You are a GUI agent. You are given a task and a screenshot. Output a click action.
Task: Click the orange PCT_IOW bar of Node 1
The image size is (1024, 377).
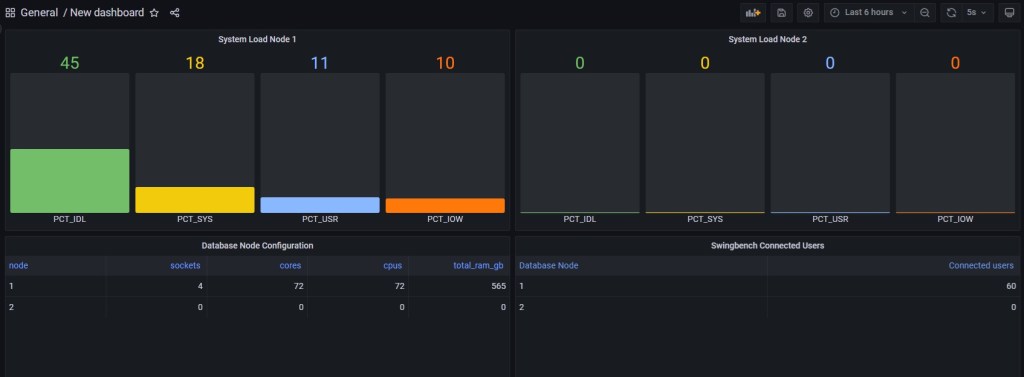445,206
